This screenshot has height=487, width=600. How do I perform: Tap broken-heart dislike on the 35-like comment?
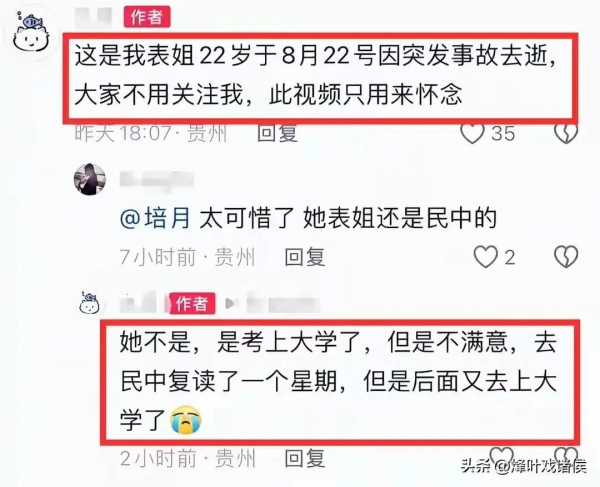(566, 133)
